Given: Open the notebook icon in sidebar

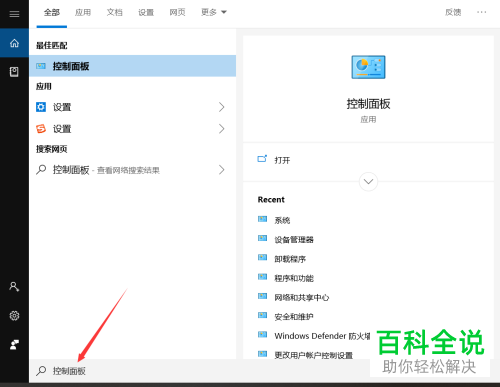Looking at the screenshot, I should click(14, 72).
